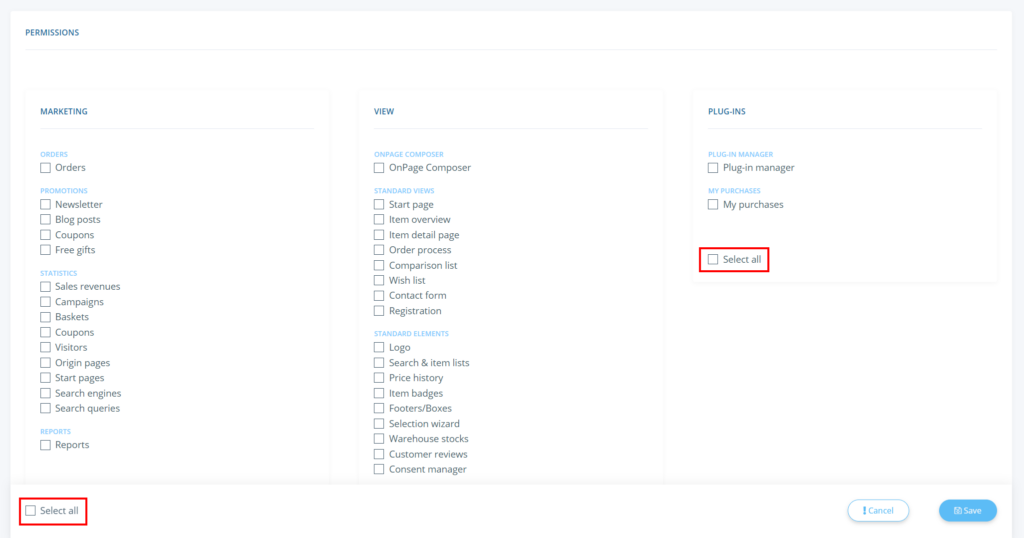Viewport: 1024px width, 538px height.
Task: Tick the Contact form checkbox
Action: coord(379,295)
